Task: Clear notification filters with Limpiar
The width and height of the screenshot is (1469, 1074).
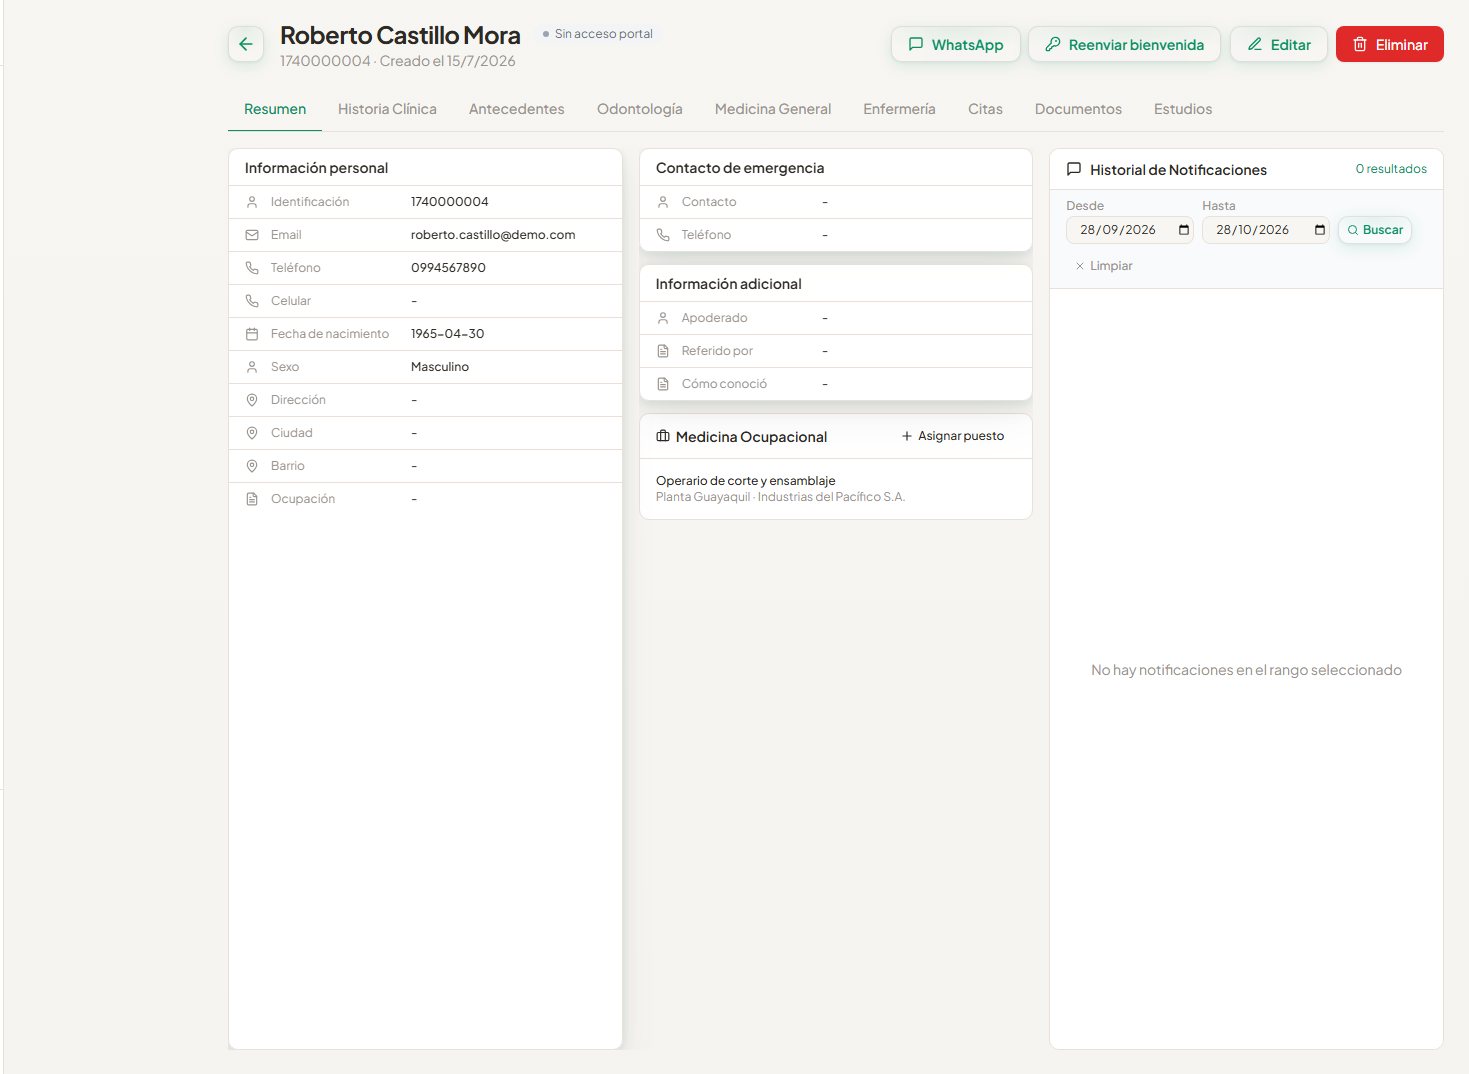Action: click(x=1104, y=266)
